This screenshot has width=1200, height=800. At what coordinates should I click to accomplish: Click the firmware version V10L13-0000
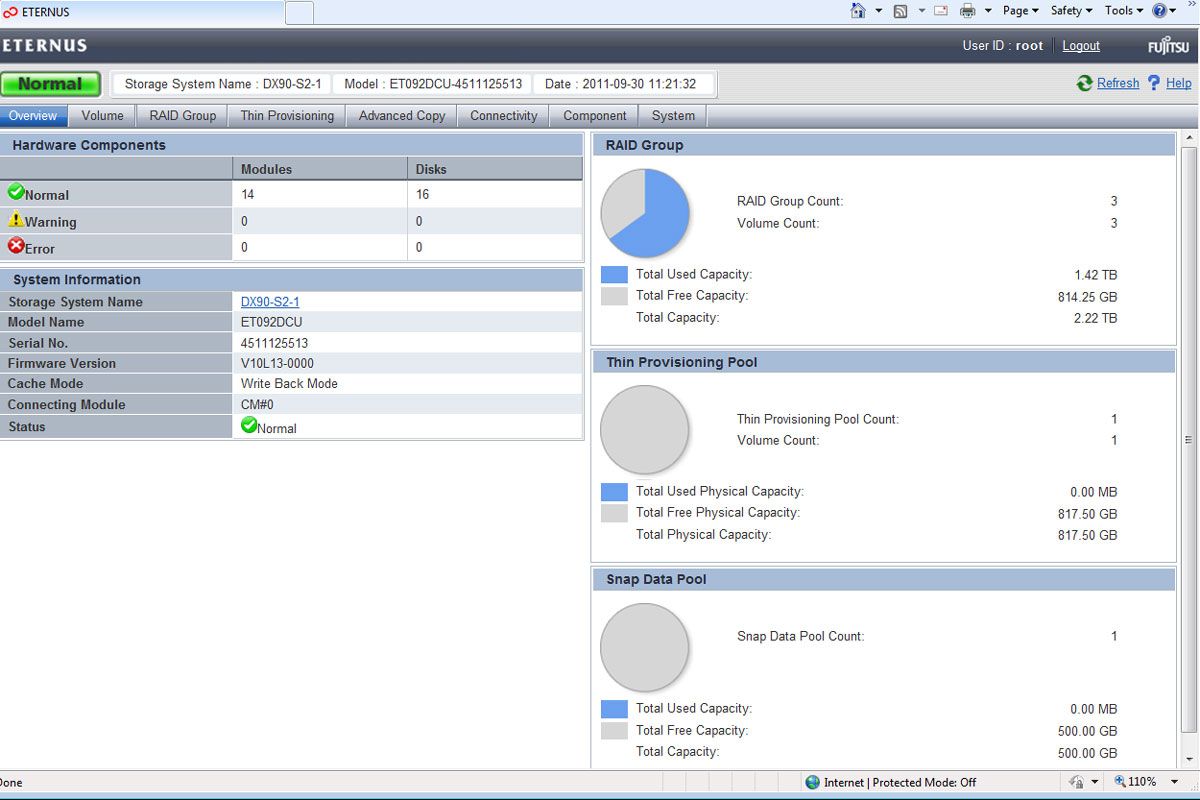(277, 364)
